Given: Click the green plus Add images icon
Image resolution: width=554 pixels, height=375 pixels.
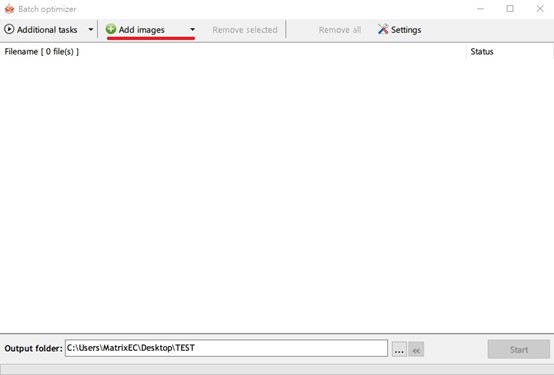Looking at the screenshot, I should 111,29.
